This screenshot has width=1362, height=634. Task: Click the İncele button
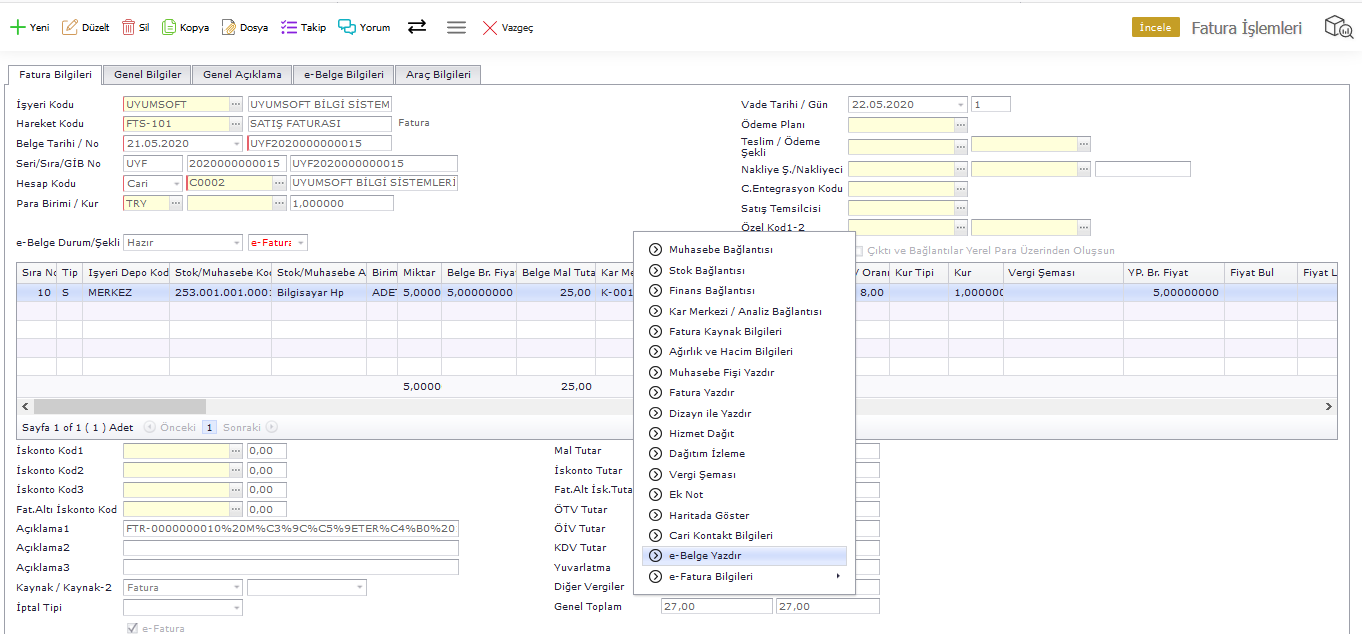click(x=1155, y=27)
